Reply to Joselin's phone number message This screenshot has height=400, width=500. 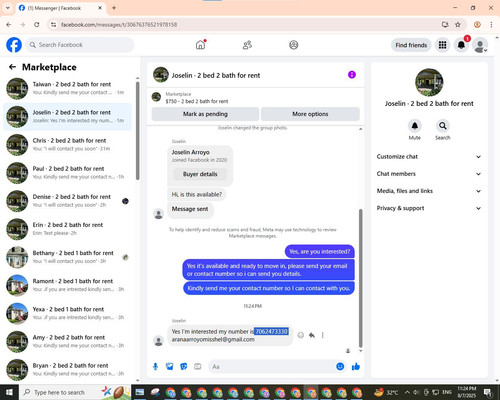point(312,335)
